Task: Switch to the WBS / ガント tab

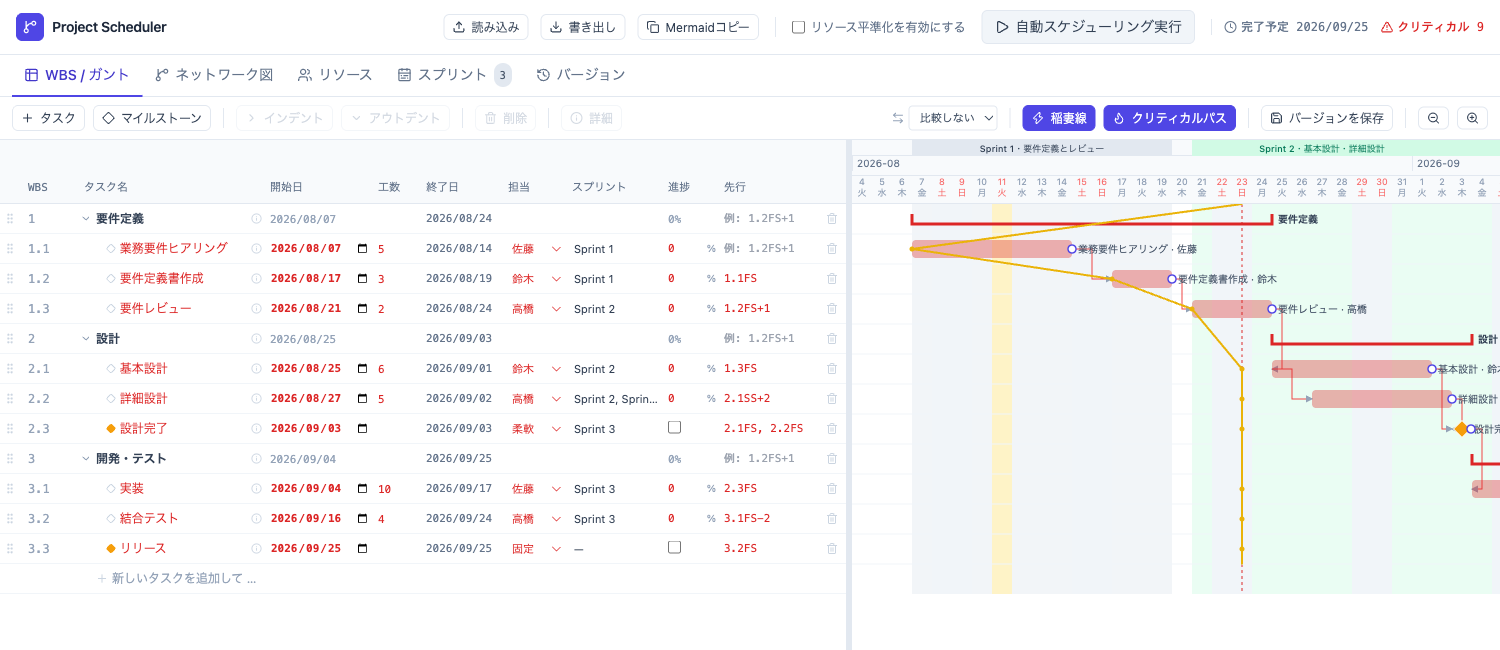Action: pos(77,75)
